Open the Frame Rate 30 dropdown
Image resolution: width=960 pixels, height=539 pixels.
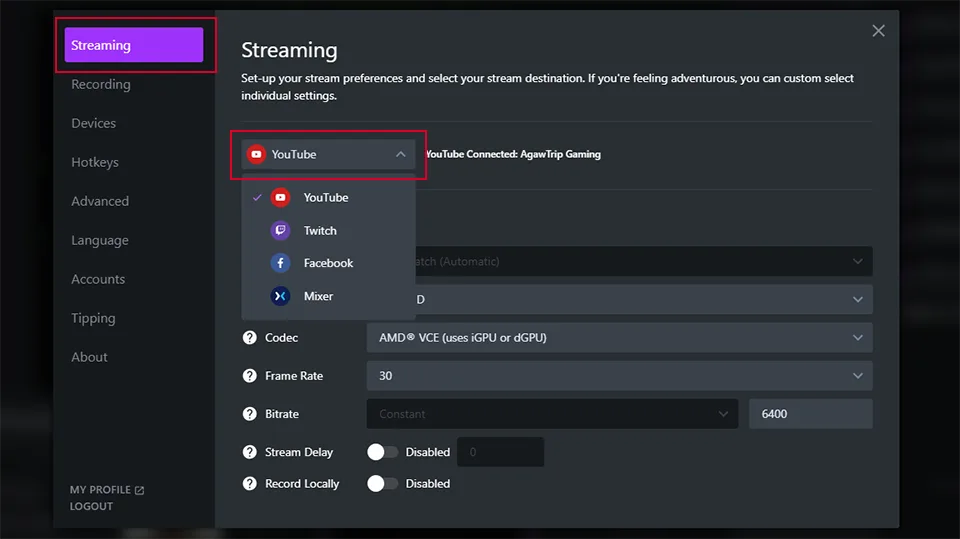pyautogui.click(x=620, y=375)
